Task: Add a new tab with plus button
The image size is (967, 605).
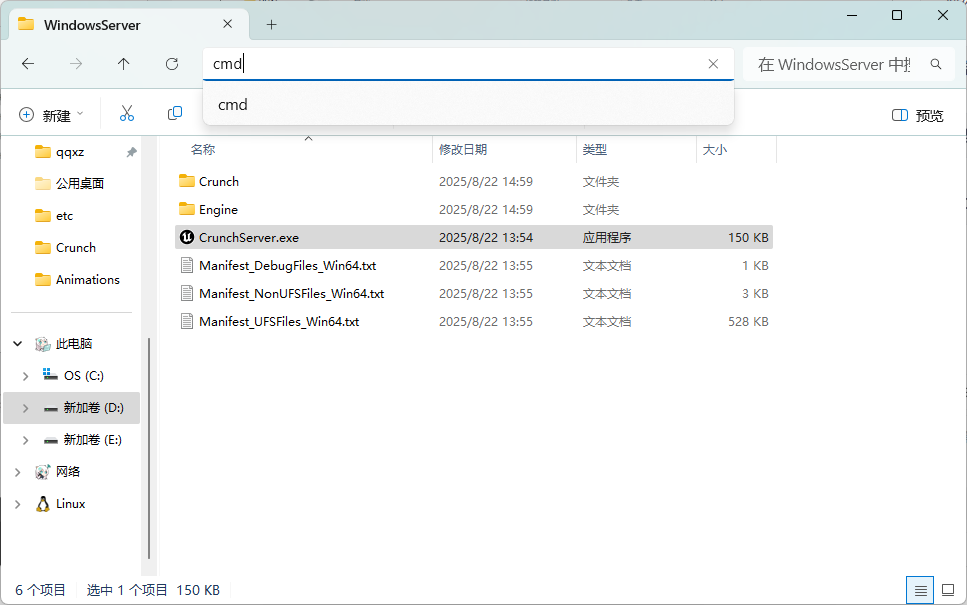Action: click(271, 24)
